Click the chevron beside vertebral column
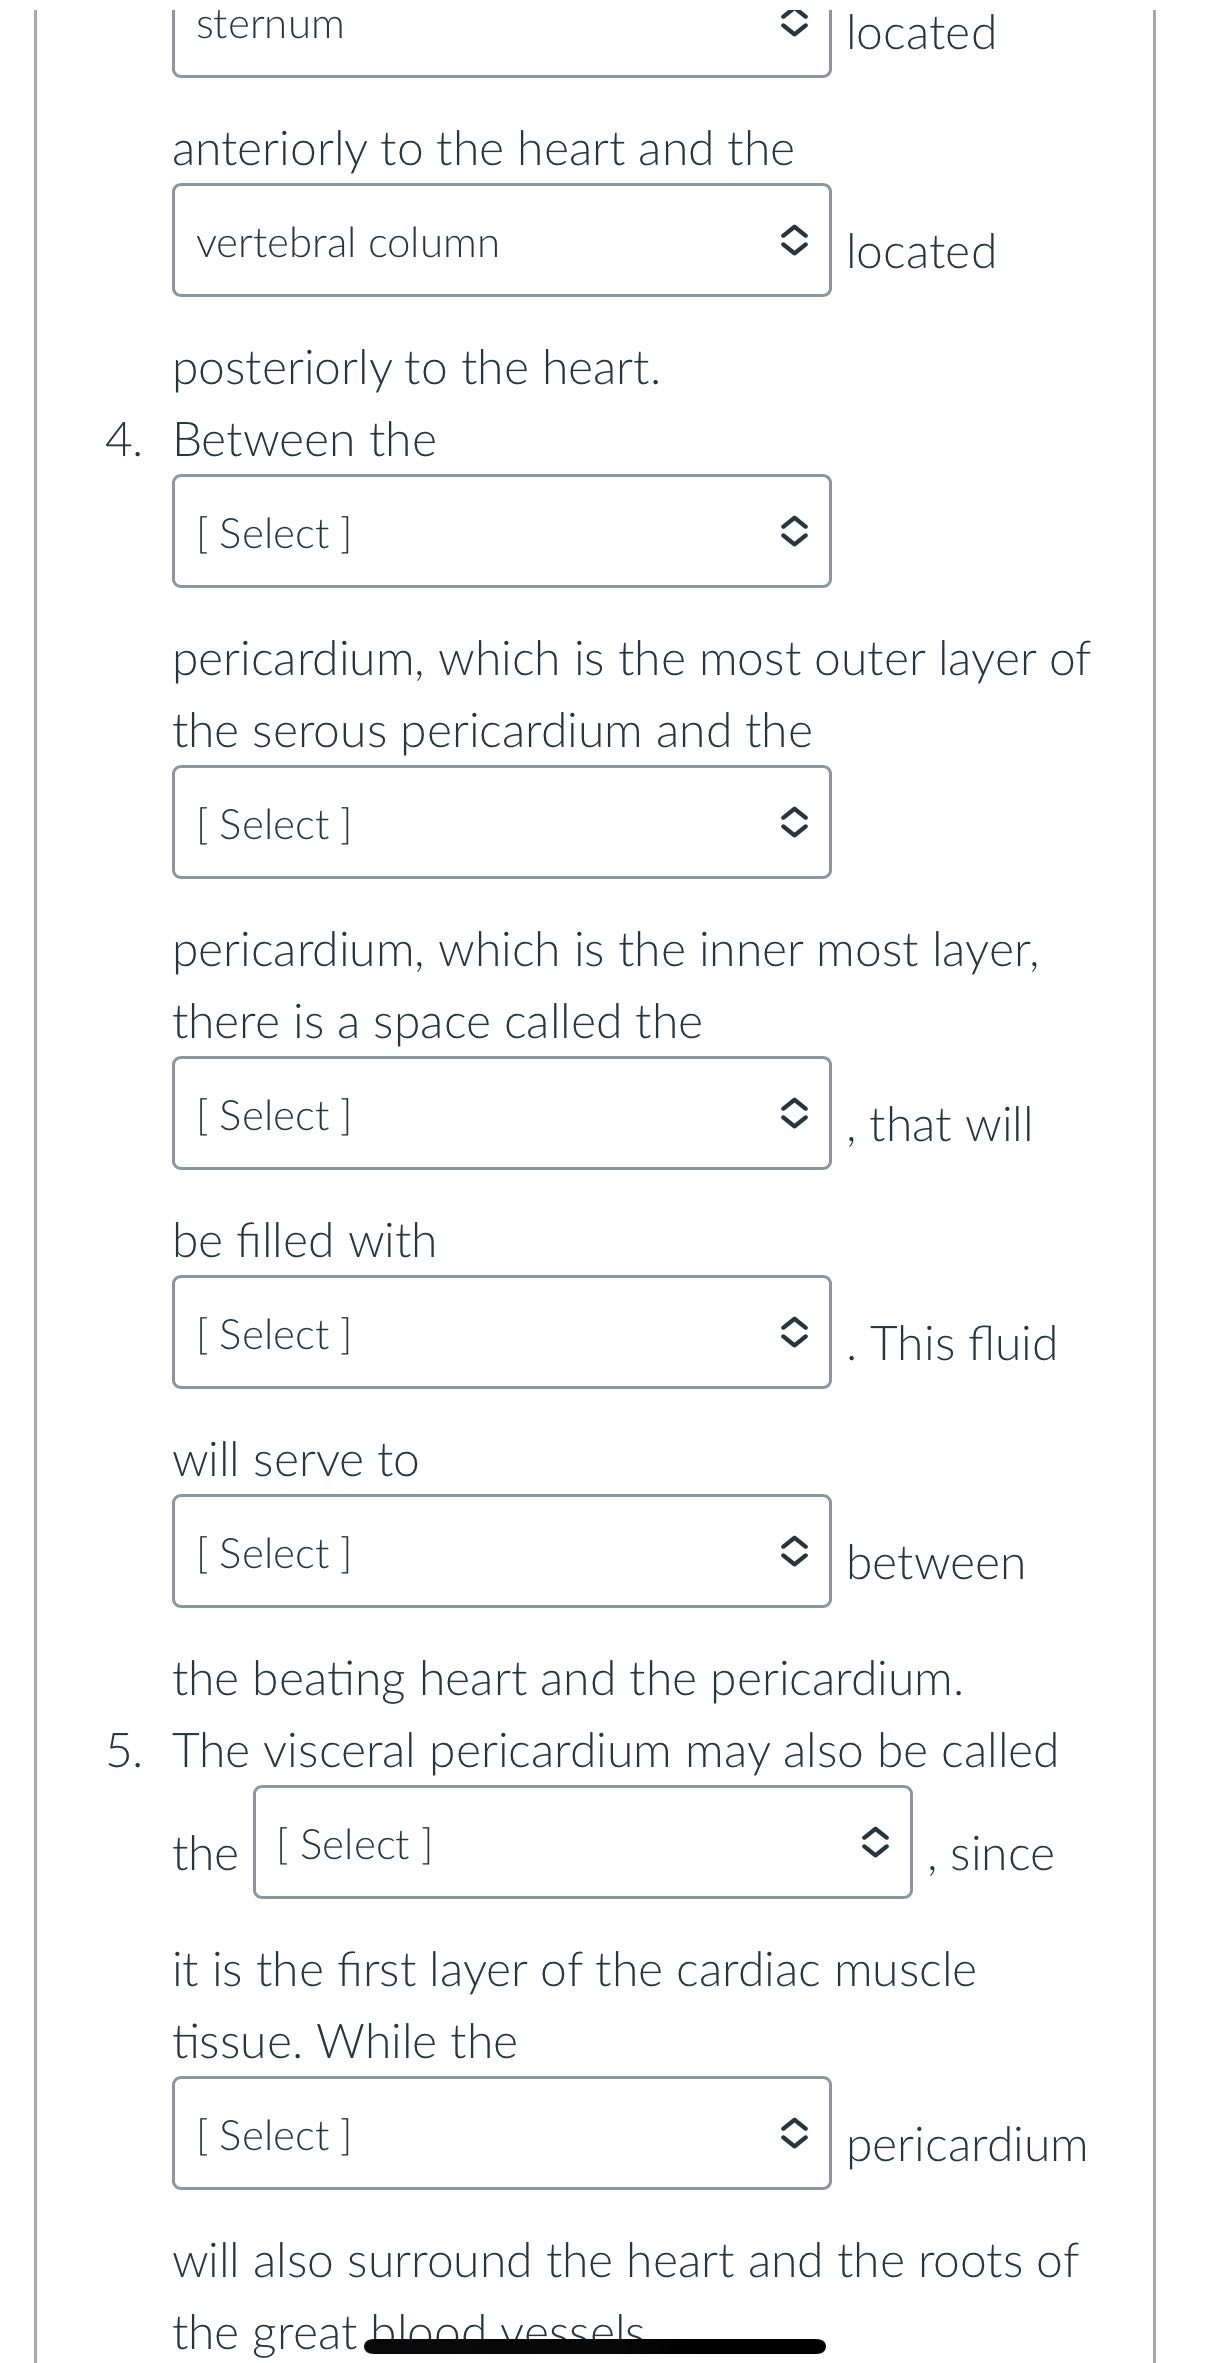Screen dimensions: 1227x2363 pyautogui.click(x=795, y=243)
